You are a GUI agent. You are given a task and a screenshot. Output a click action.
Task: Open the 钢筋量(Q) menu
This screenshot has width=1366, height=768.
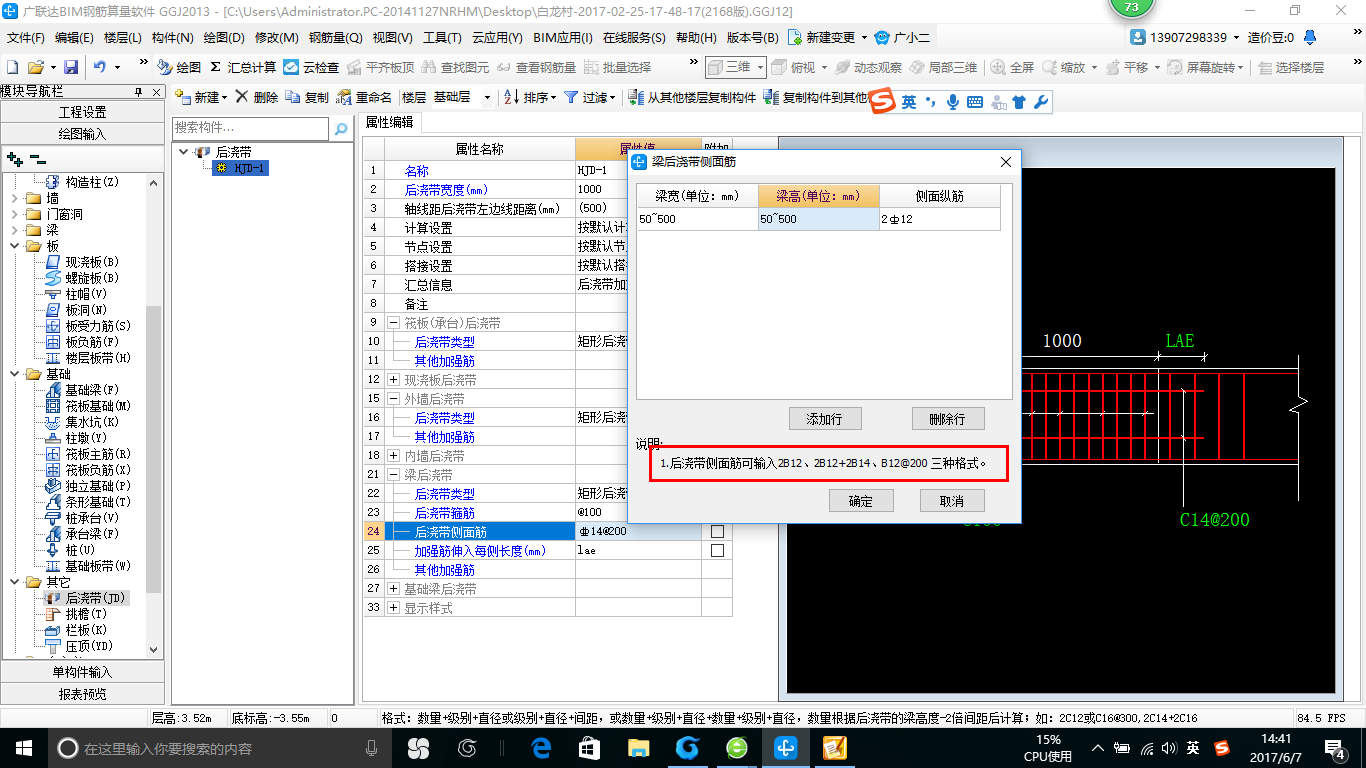tap(335, 38)
